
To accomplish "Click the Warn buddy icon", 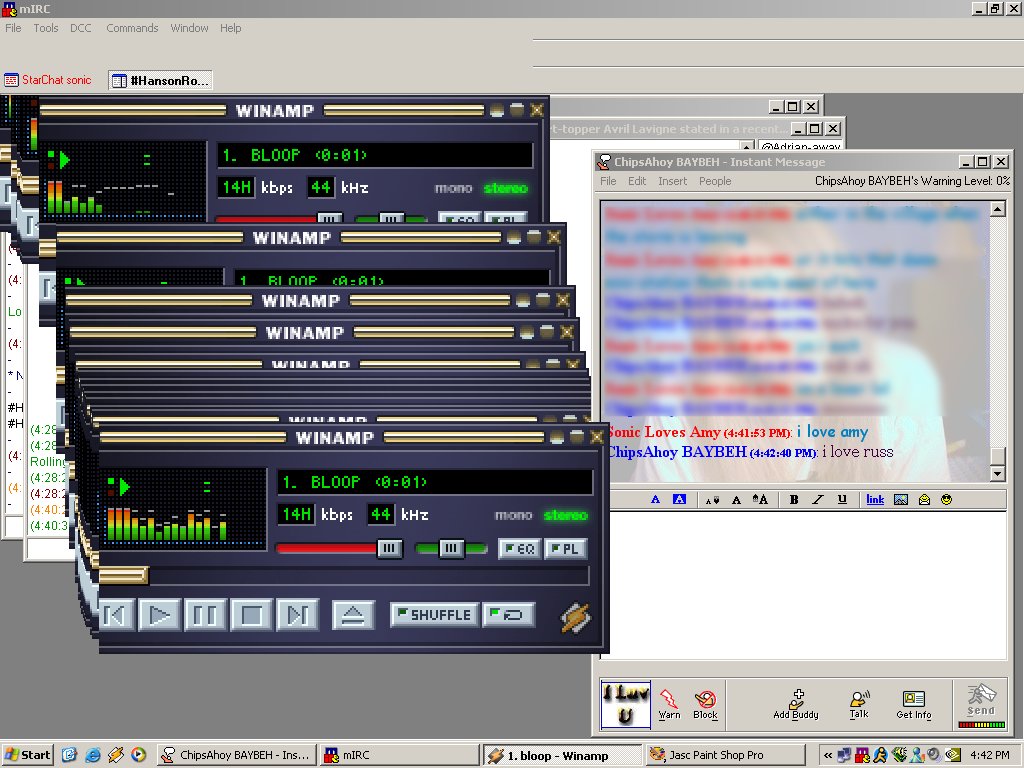I will pyautogui.click(x=669, y=703).
